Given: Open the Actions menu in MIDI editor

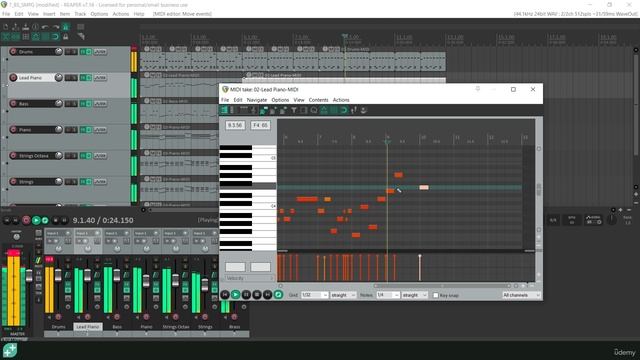Looking at the screenshot, I should click(x=341, y=100).
